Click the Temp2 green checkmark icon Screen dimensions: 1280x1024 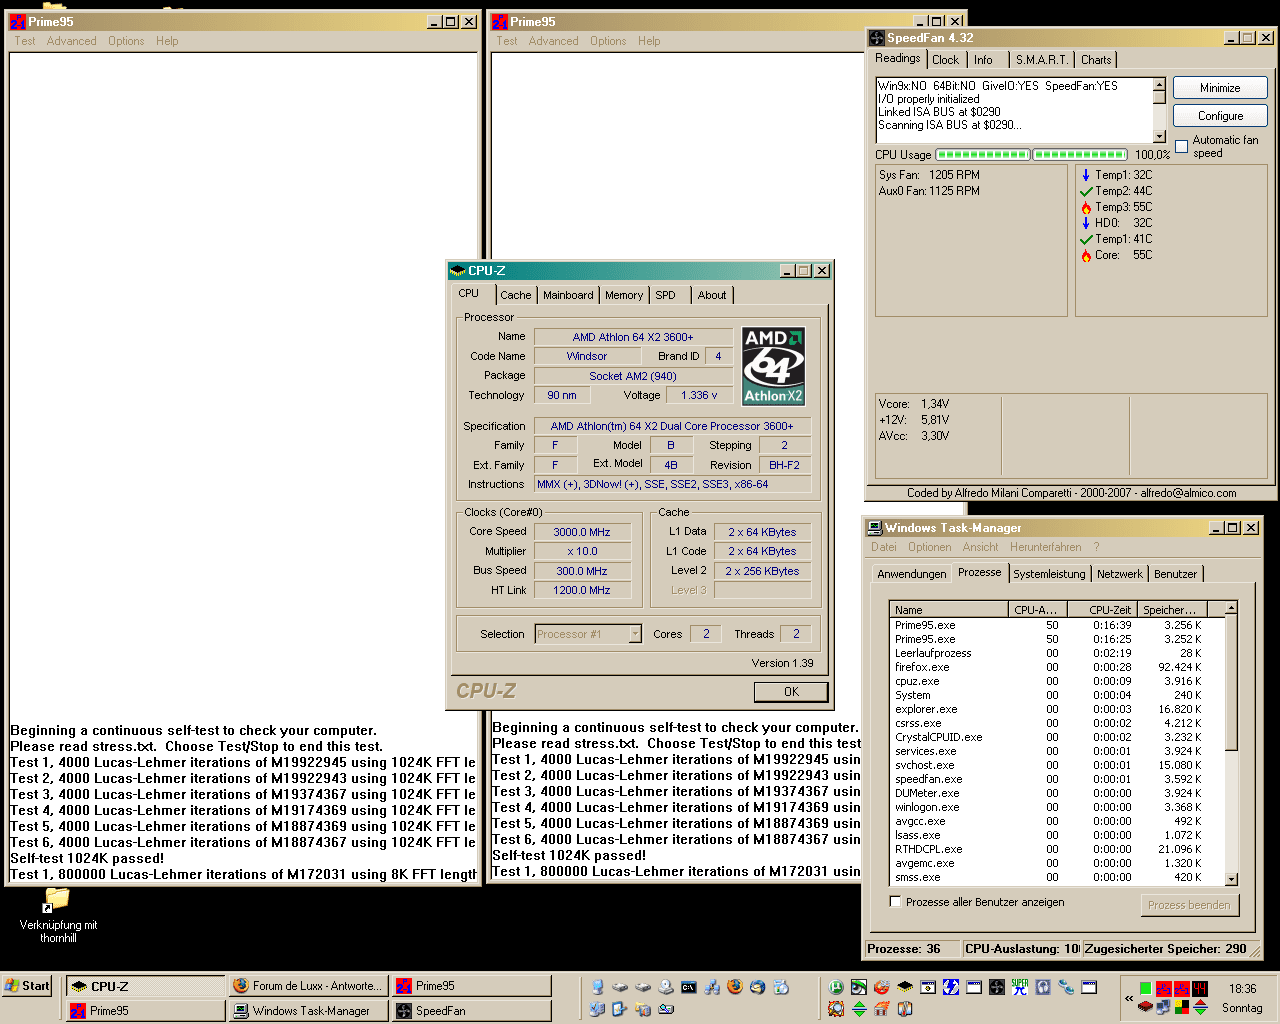1086,191
